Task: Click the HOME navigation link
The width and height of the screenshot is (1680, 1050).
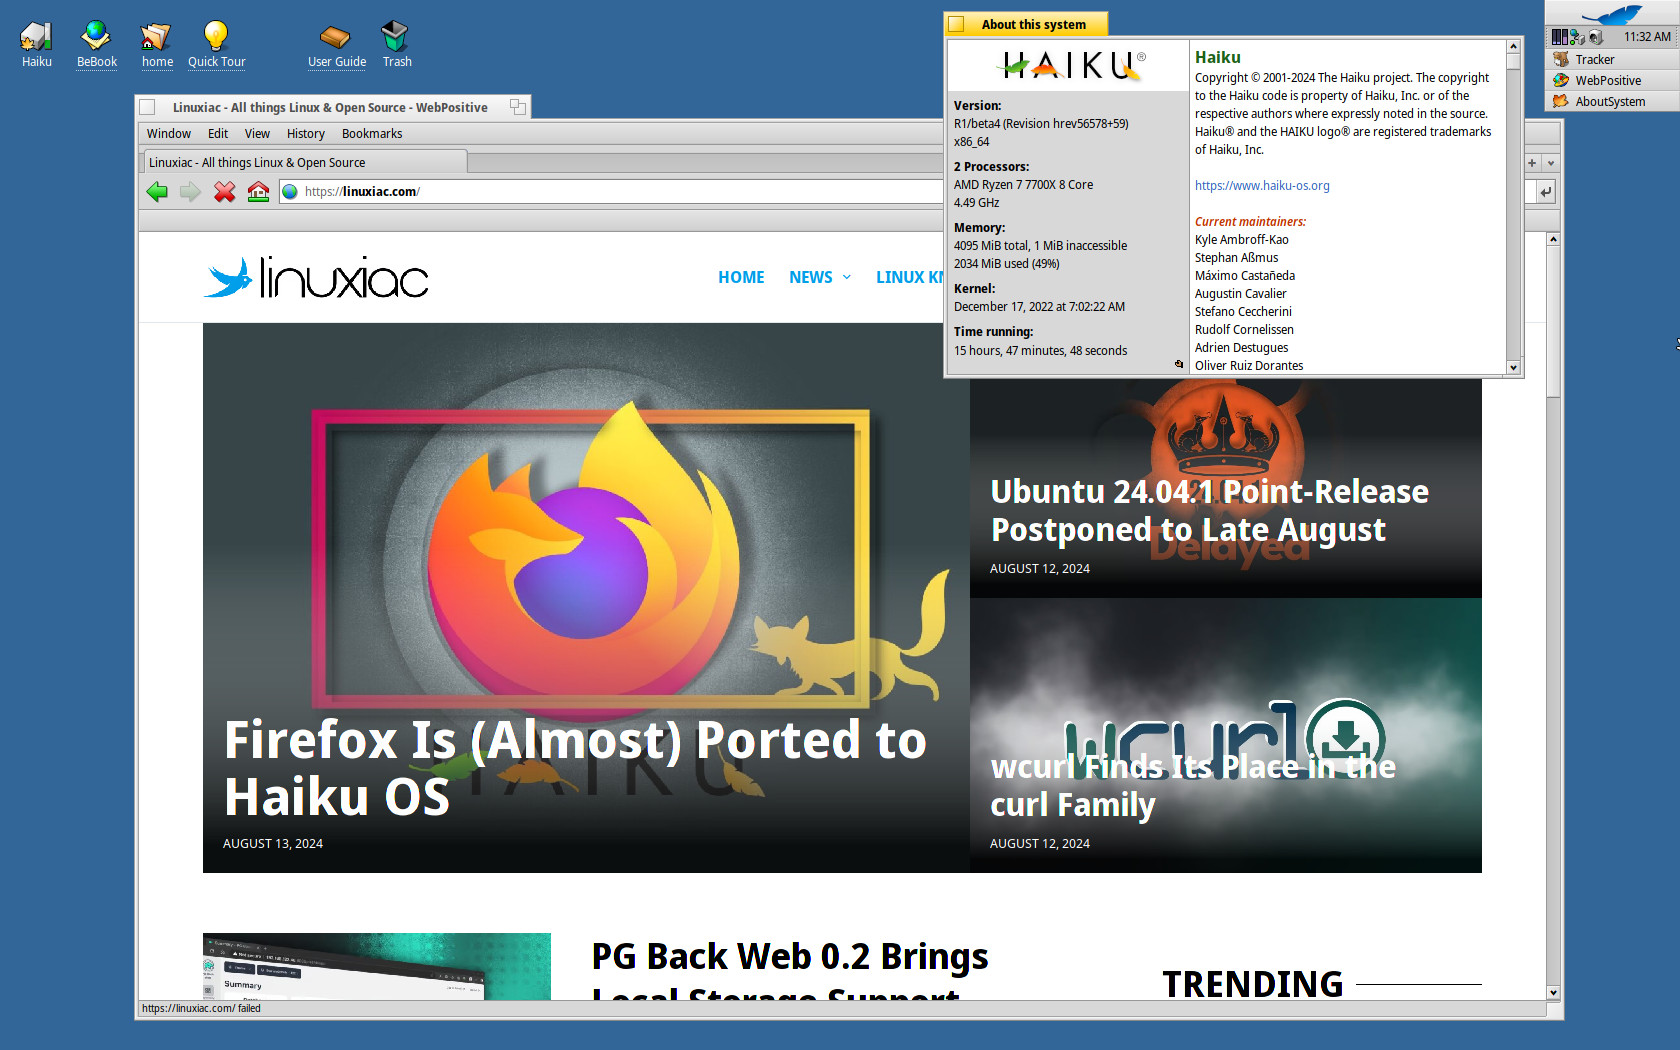Action: (x=741, y=277)
